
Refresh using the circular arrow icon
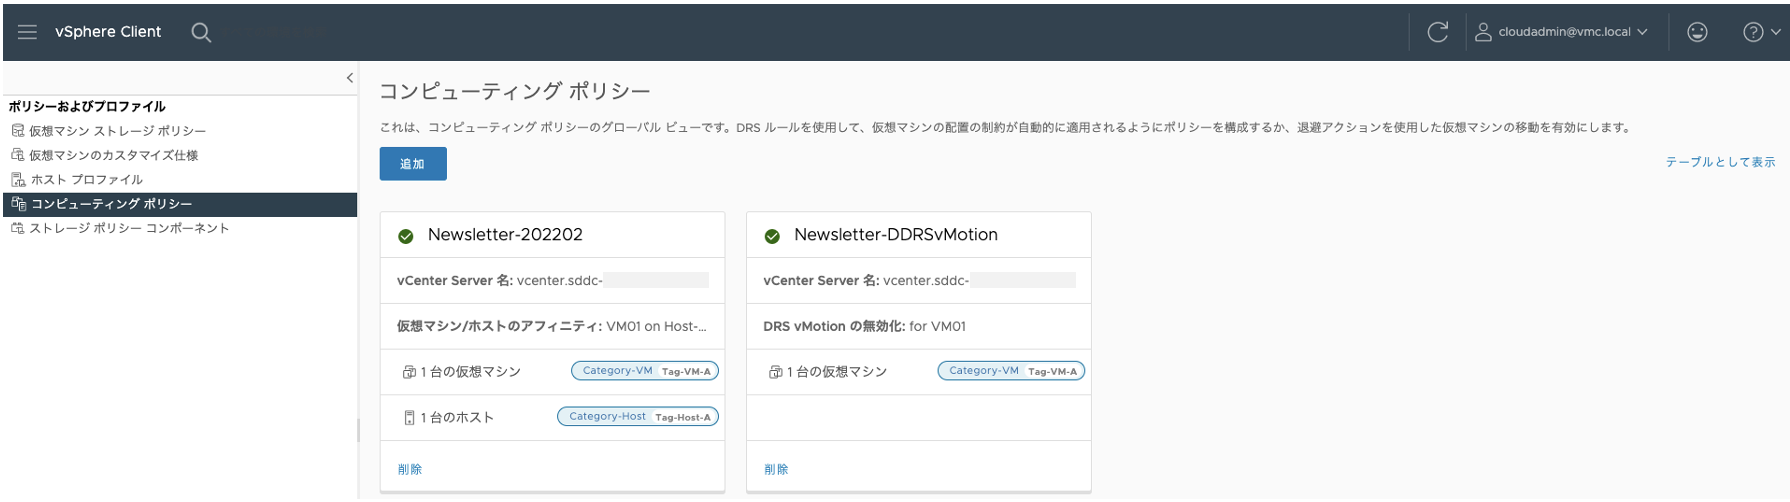pyautogui.click(x=1437, y=32)
